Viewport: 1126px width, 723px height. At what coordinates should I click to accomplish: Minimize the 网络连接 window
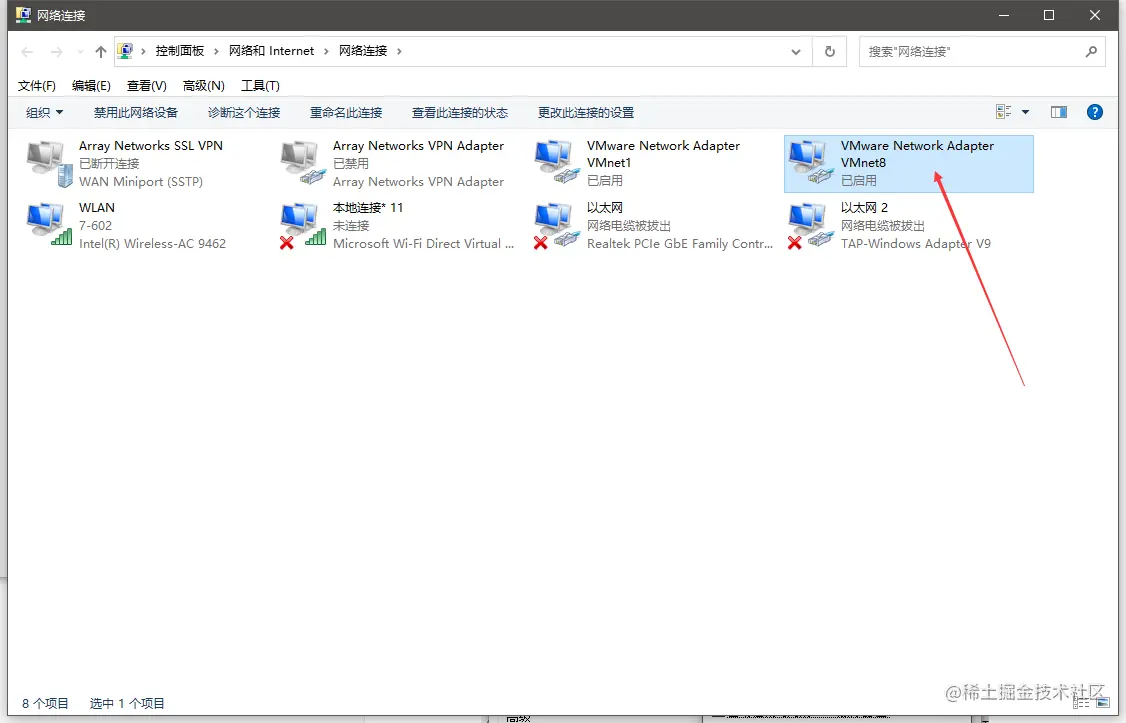[x=1004, y=15]
